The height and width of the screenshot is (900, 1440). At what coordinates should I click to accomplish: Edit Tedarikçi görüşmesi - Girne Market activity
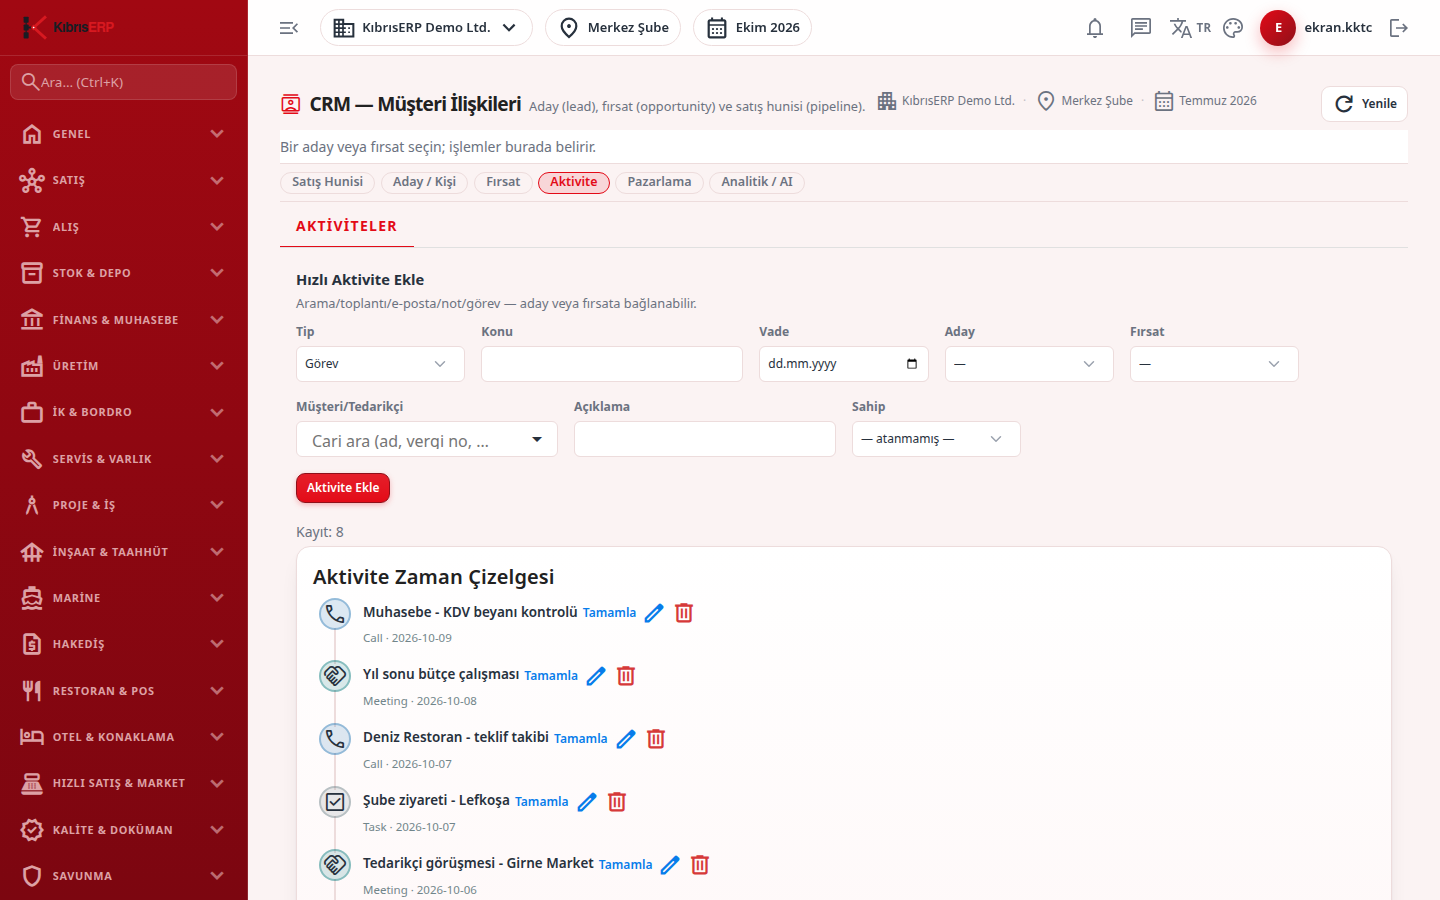(x=670, y=865)
